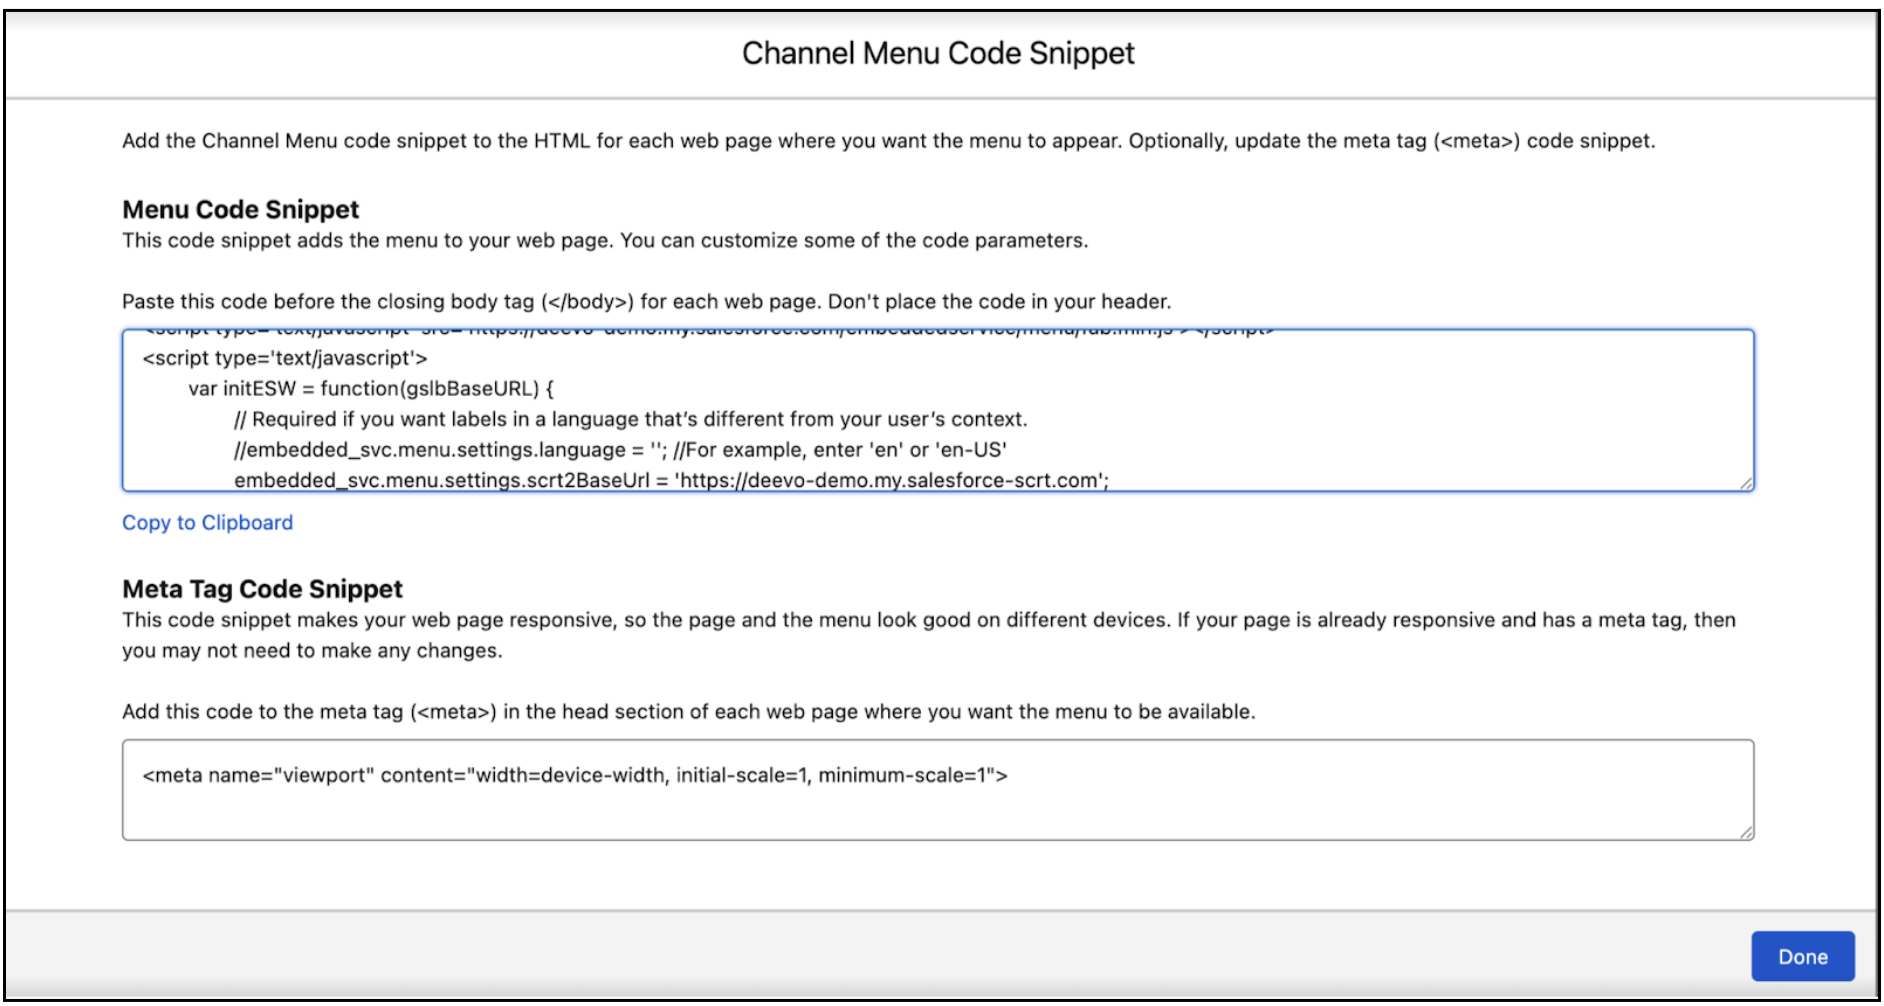
Task: Click the Copy to Clipboard link
Action: [207, 522]
